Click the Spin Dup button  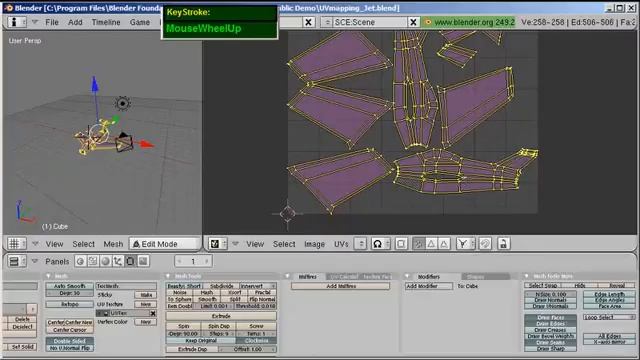click(x=219, y=326)
